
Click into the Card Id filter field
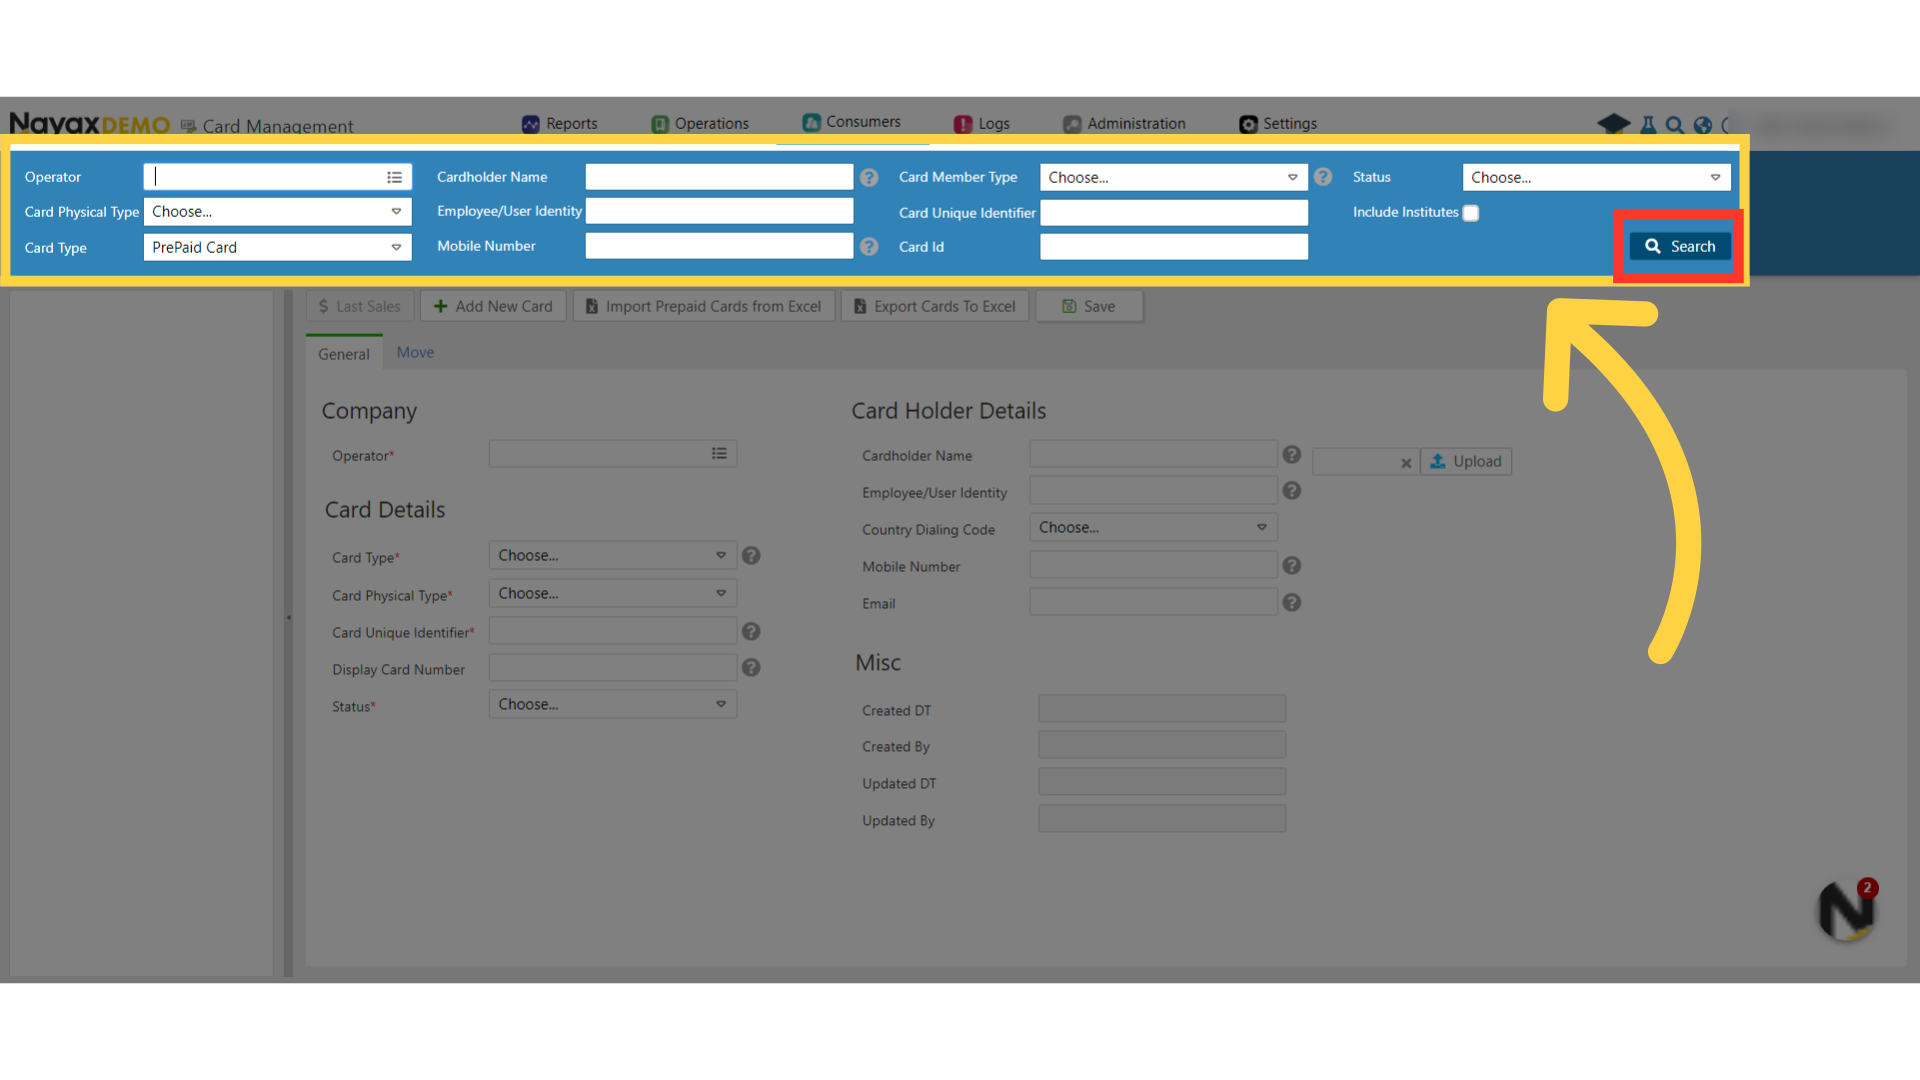(x=1173, y=247)
